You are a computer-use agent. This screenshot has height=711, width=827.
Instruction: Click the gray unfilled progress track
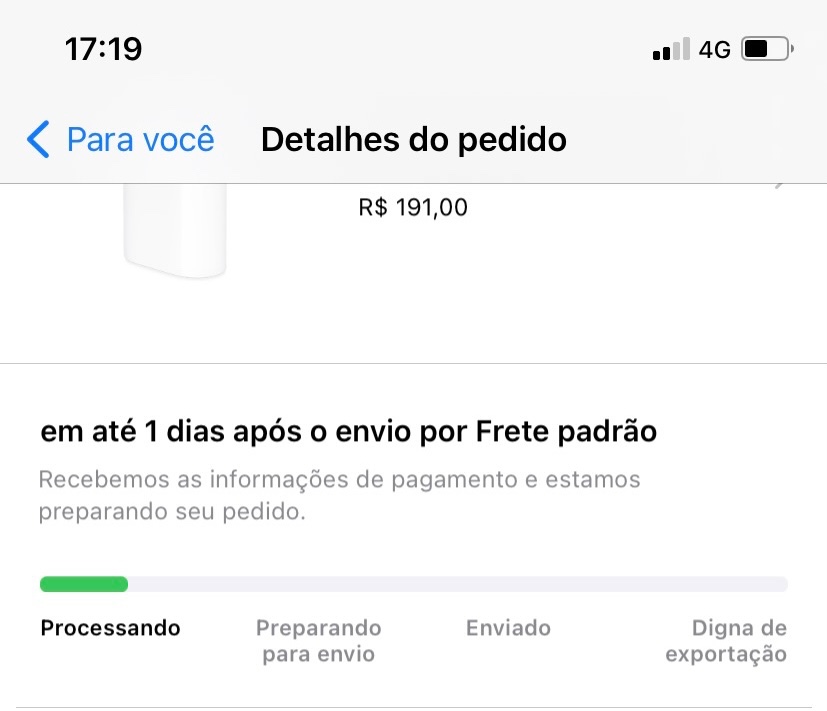[456, 584]
